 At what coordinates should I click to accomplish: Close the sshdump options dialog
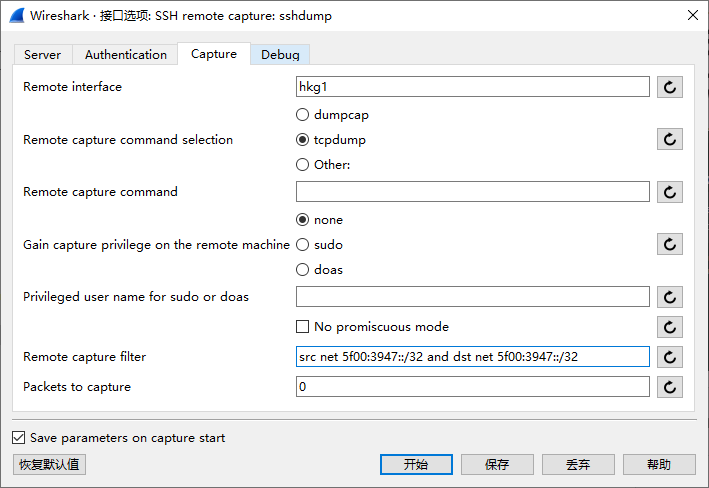692,15
